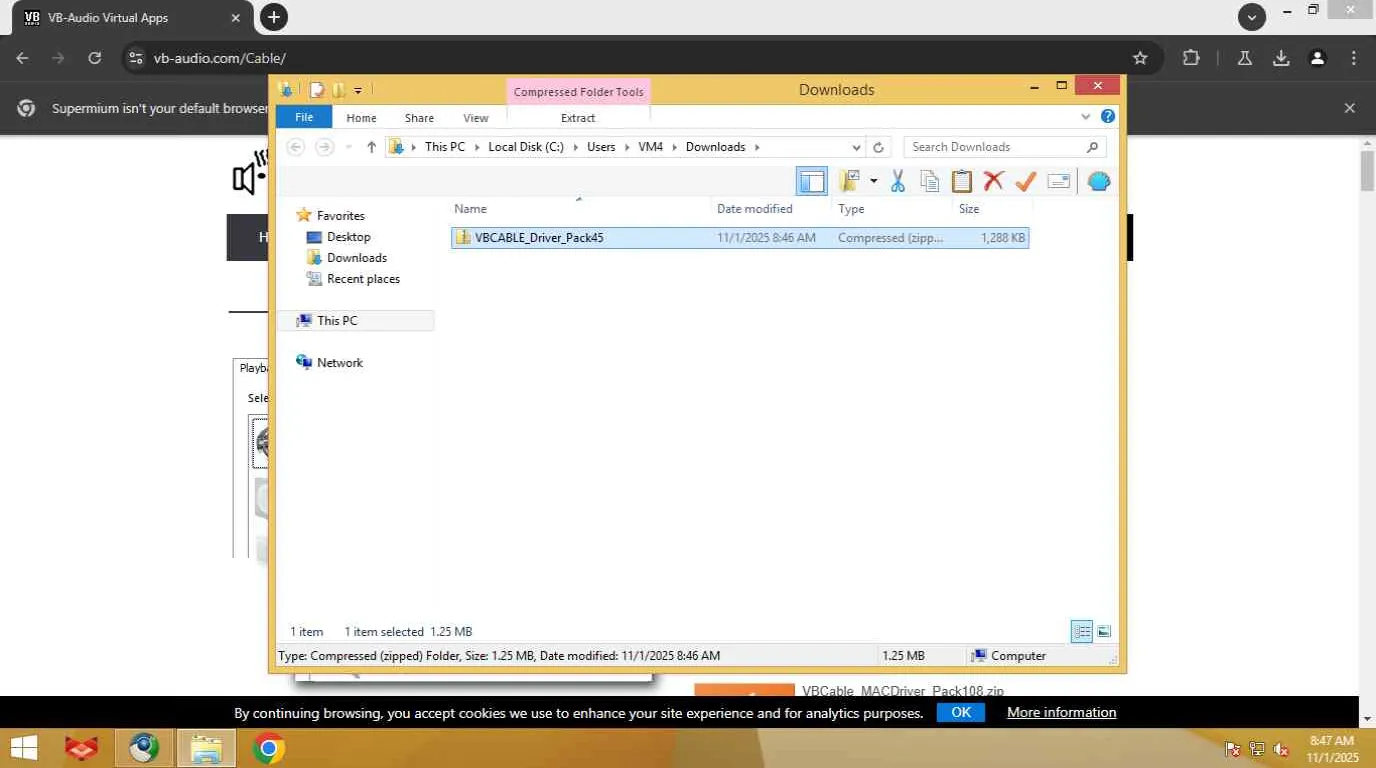The image size is (1376, 768).
Task: Select Network in the navigation pane
Action: pos(339,363)
